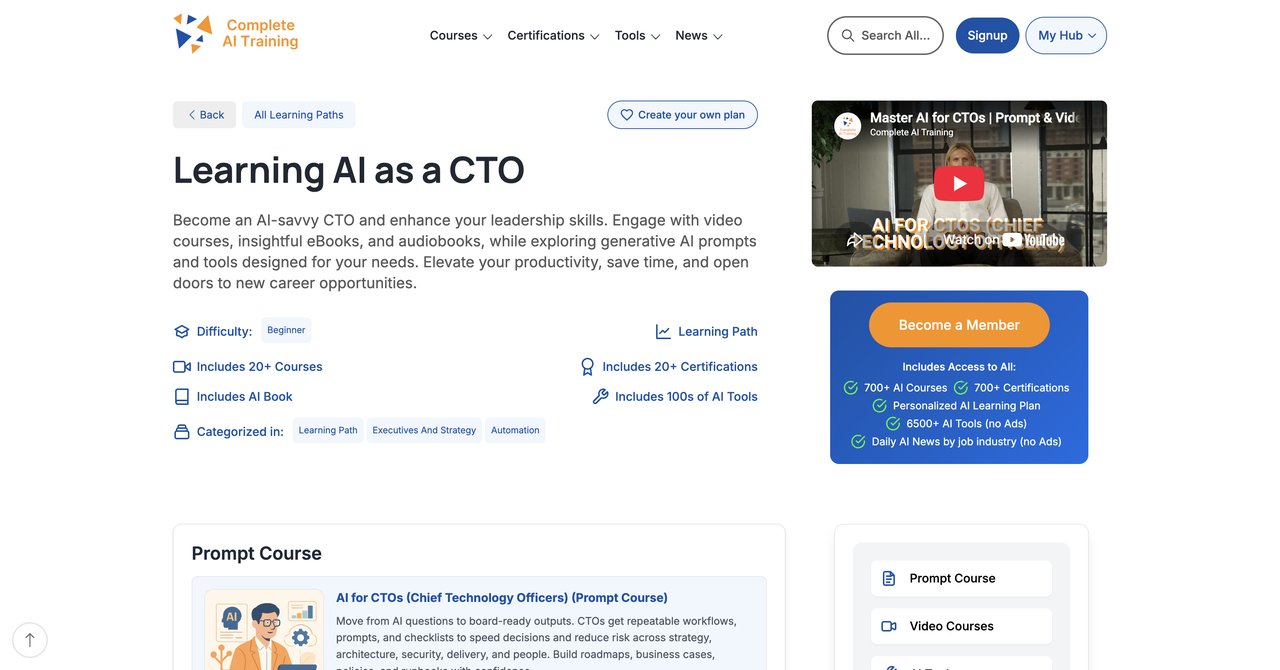Select the Learning Path category tag
This screenshot has width=1280, height=670.
point(328,430)
